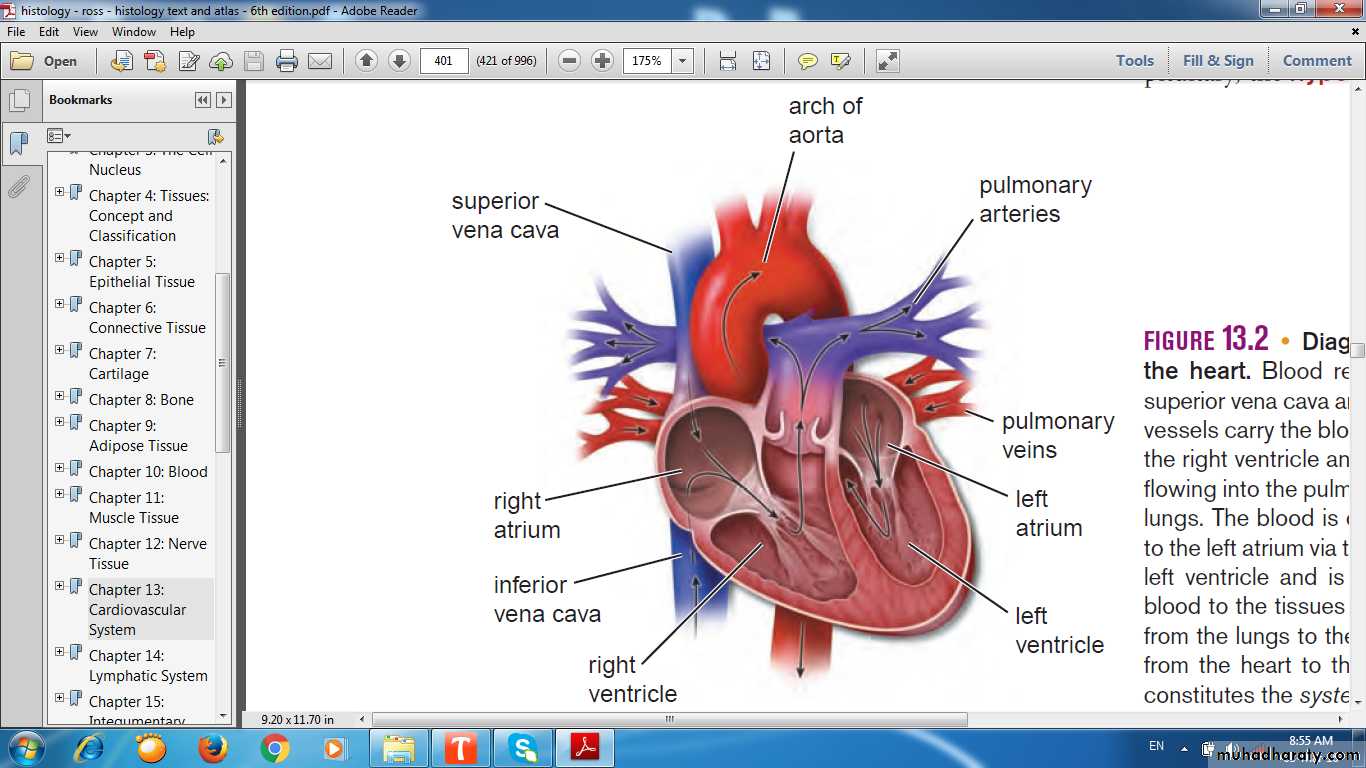Viewport: 1366px width, 768px height.
Task: Open the Attachments panel paperclip icon
Action: pos(18,187)
